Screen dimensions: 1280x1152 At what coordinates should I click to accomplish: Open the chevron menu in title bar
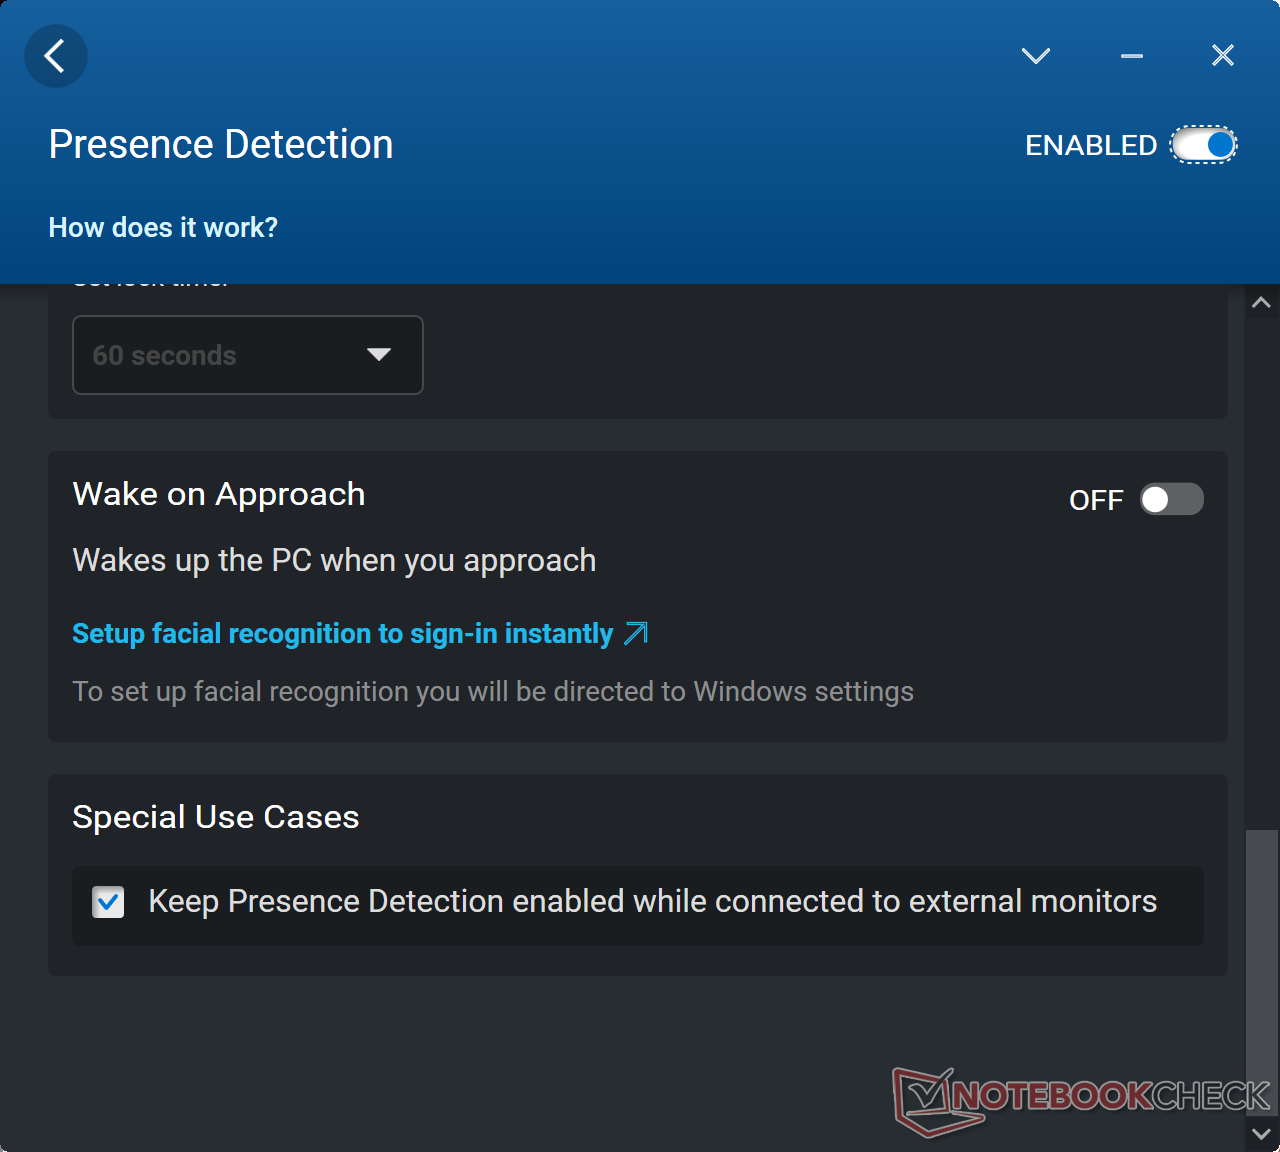pyautogui.click(x=1036, y=56)
